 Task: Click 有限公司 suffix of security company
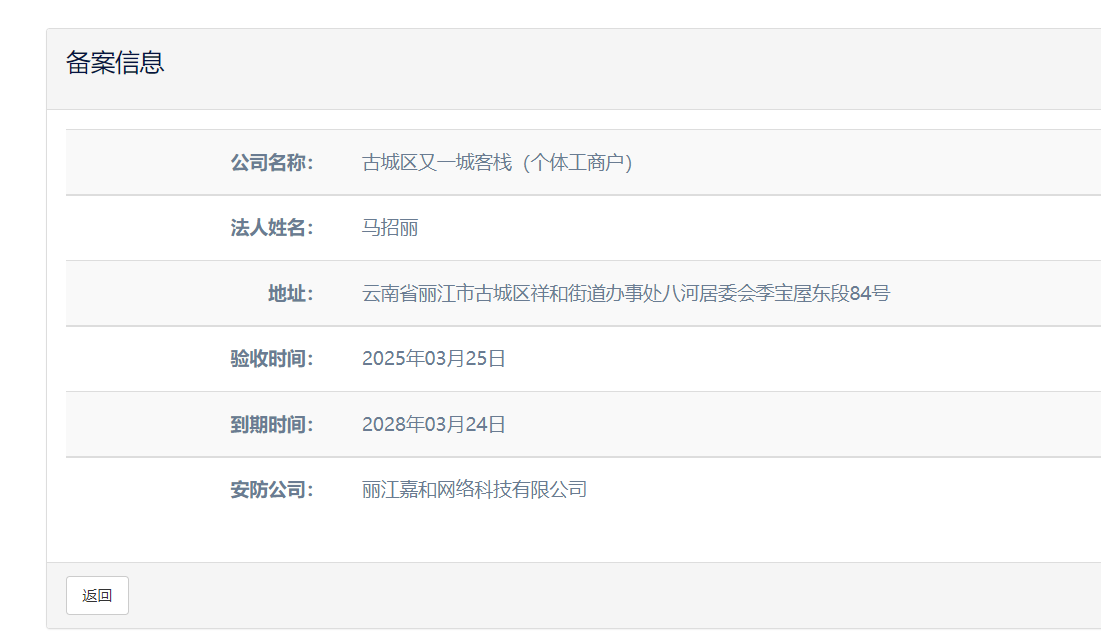550,490
